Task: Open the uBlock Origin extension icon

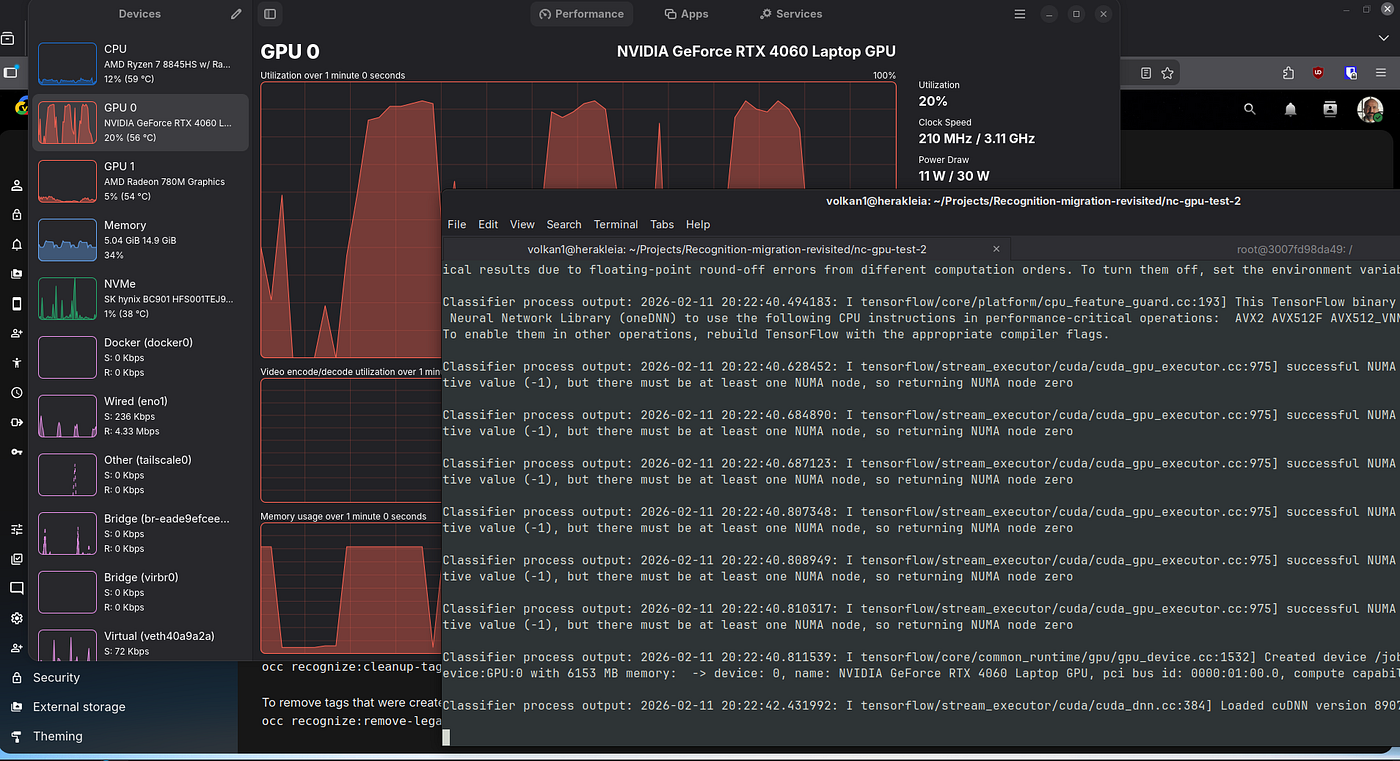Action: pos(1318,73)
